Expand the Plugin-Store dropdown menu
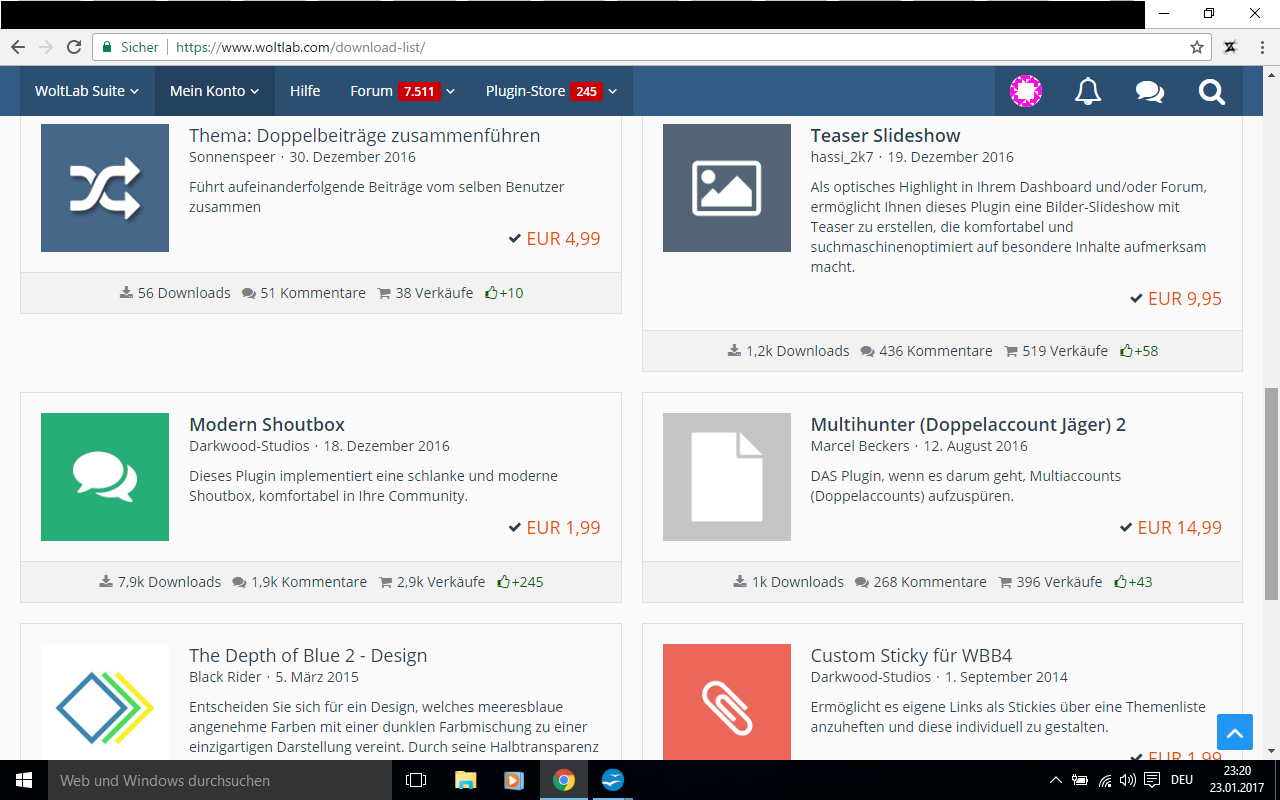1280x800 pixels. point(551,91)
